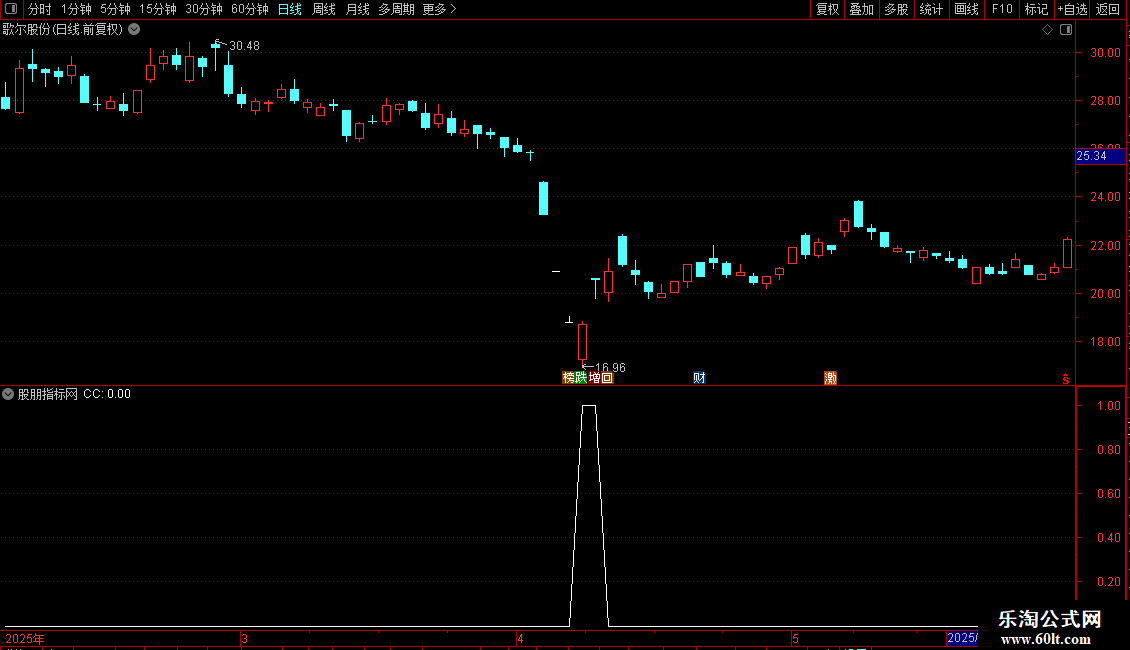Click the red S marker at chart end
This screenshot has height=650, width=1130.
tap(1066, 379)
